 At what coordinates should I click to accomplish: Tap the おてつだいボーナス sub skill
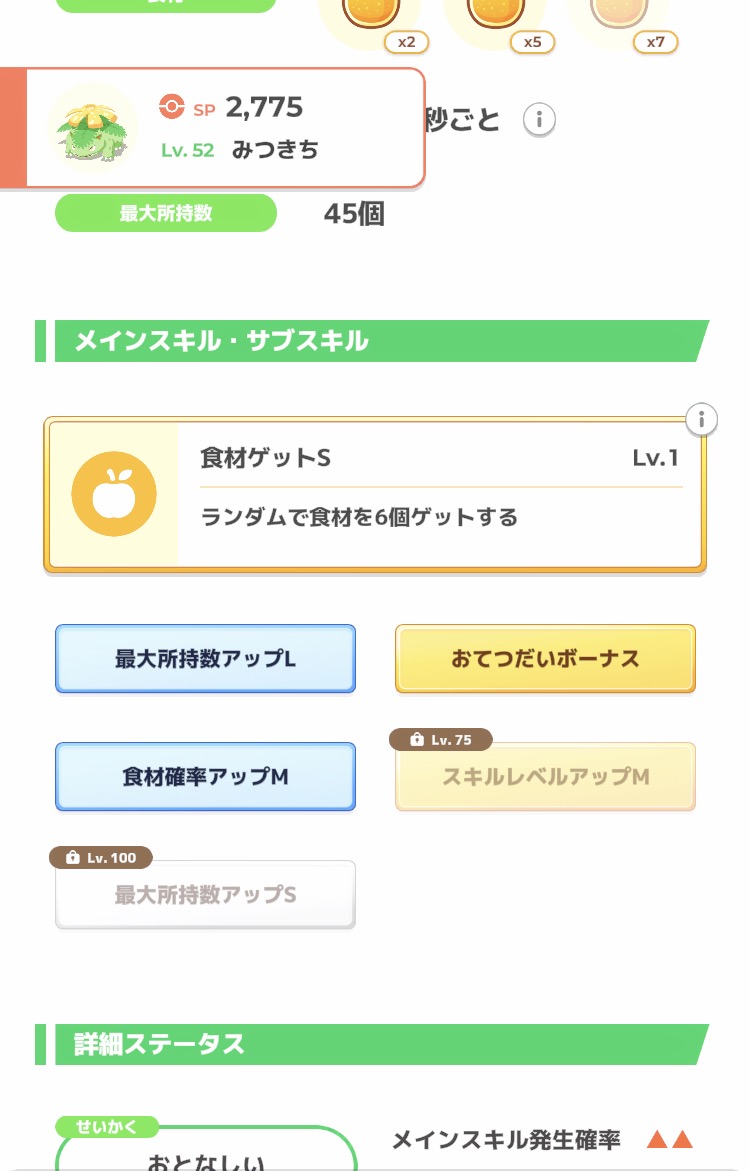tap(545, 659)
